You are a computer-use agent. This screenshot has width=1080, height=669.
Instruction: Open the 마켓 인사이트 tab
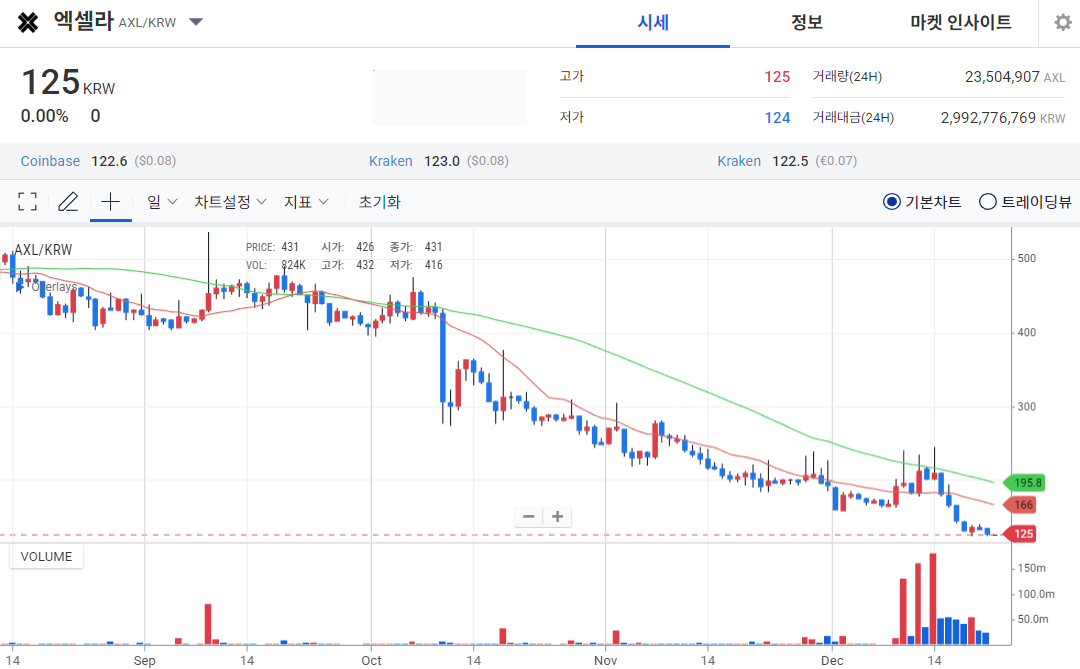coord(961,22)
